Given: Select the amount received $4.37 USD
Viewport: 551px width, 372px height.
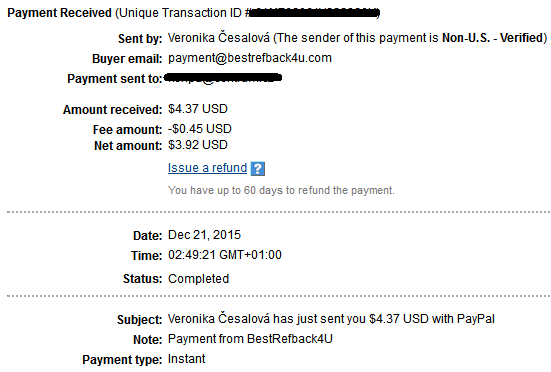Looking at the screenshot, I should tap(198, 109).
